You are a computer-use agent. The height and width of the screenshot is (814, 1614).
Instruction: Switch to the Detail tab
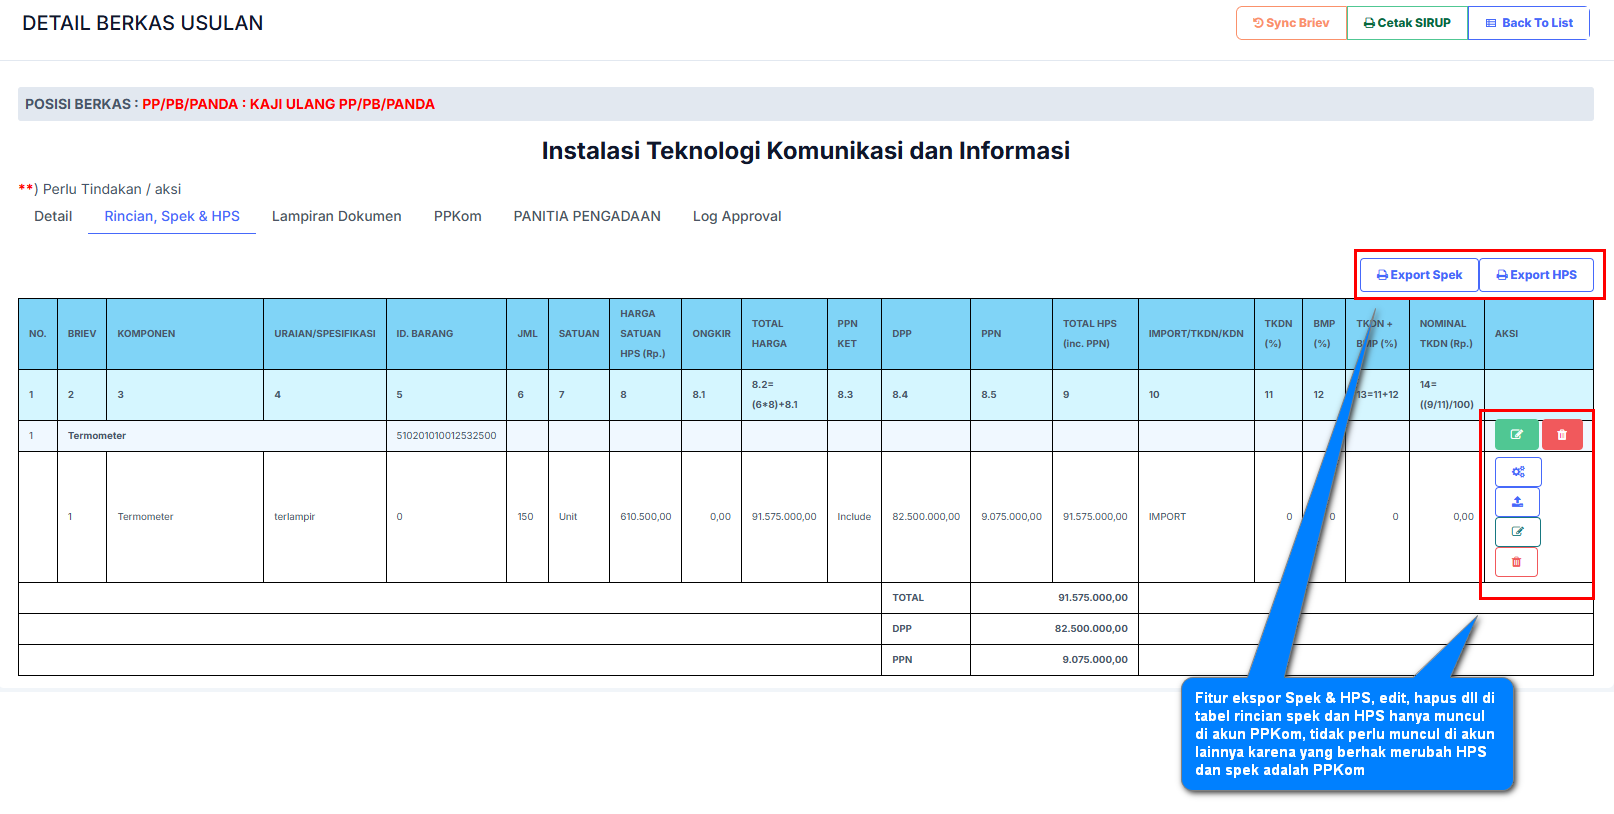[53, 216]
